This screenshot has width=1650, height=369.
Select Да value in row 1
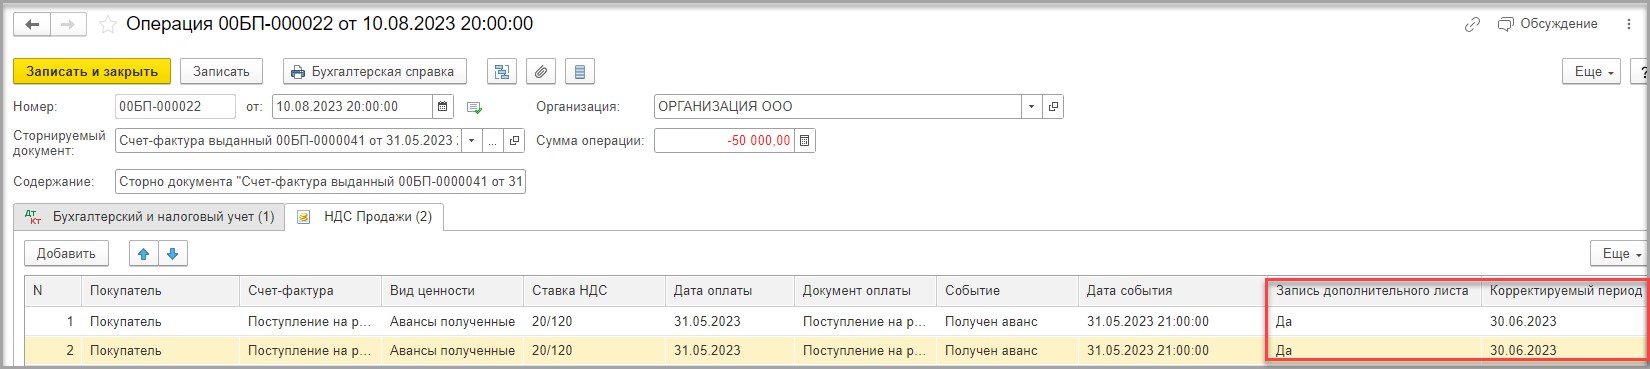1374,322
